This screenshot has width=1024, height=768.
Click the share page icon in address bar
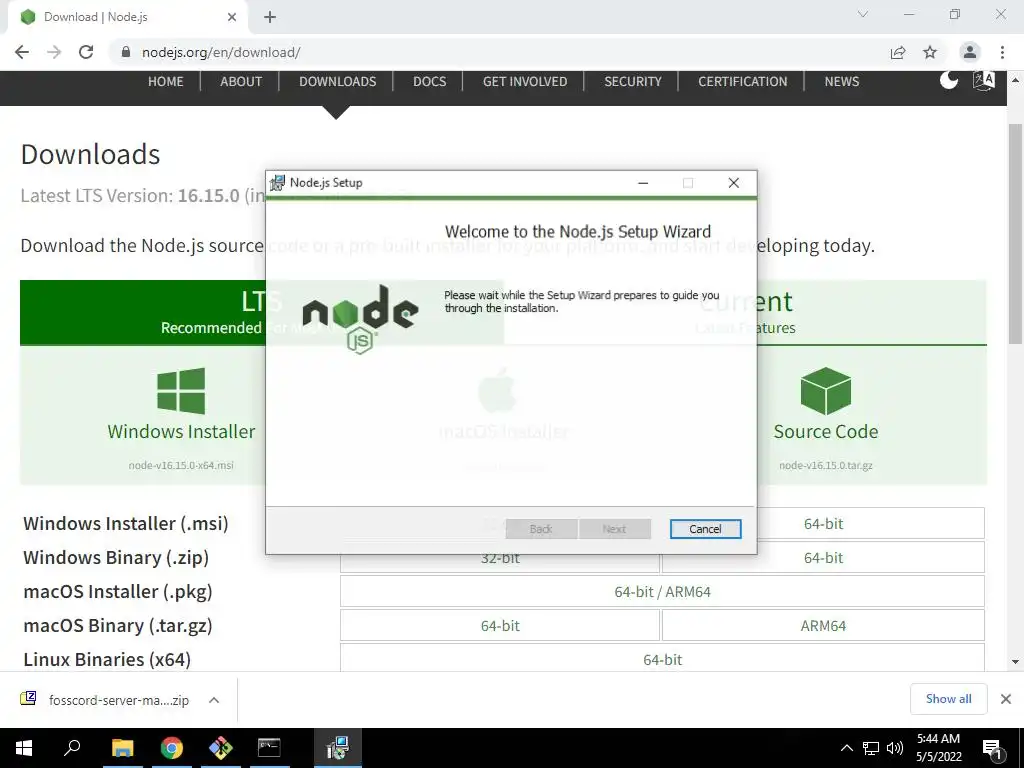click(x=898, y=52)
